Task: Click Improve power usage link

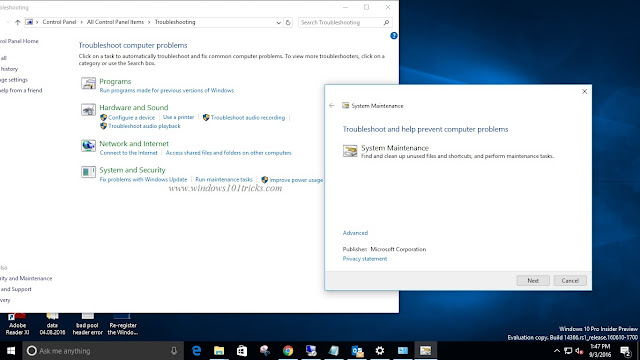Action: pos(296,180)
